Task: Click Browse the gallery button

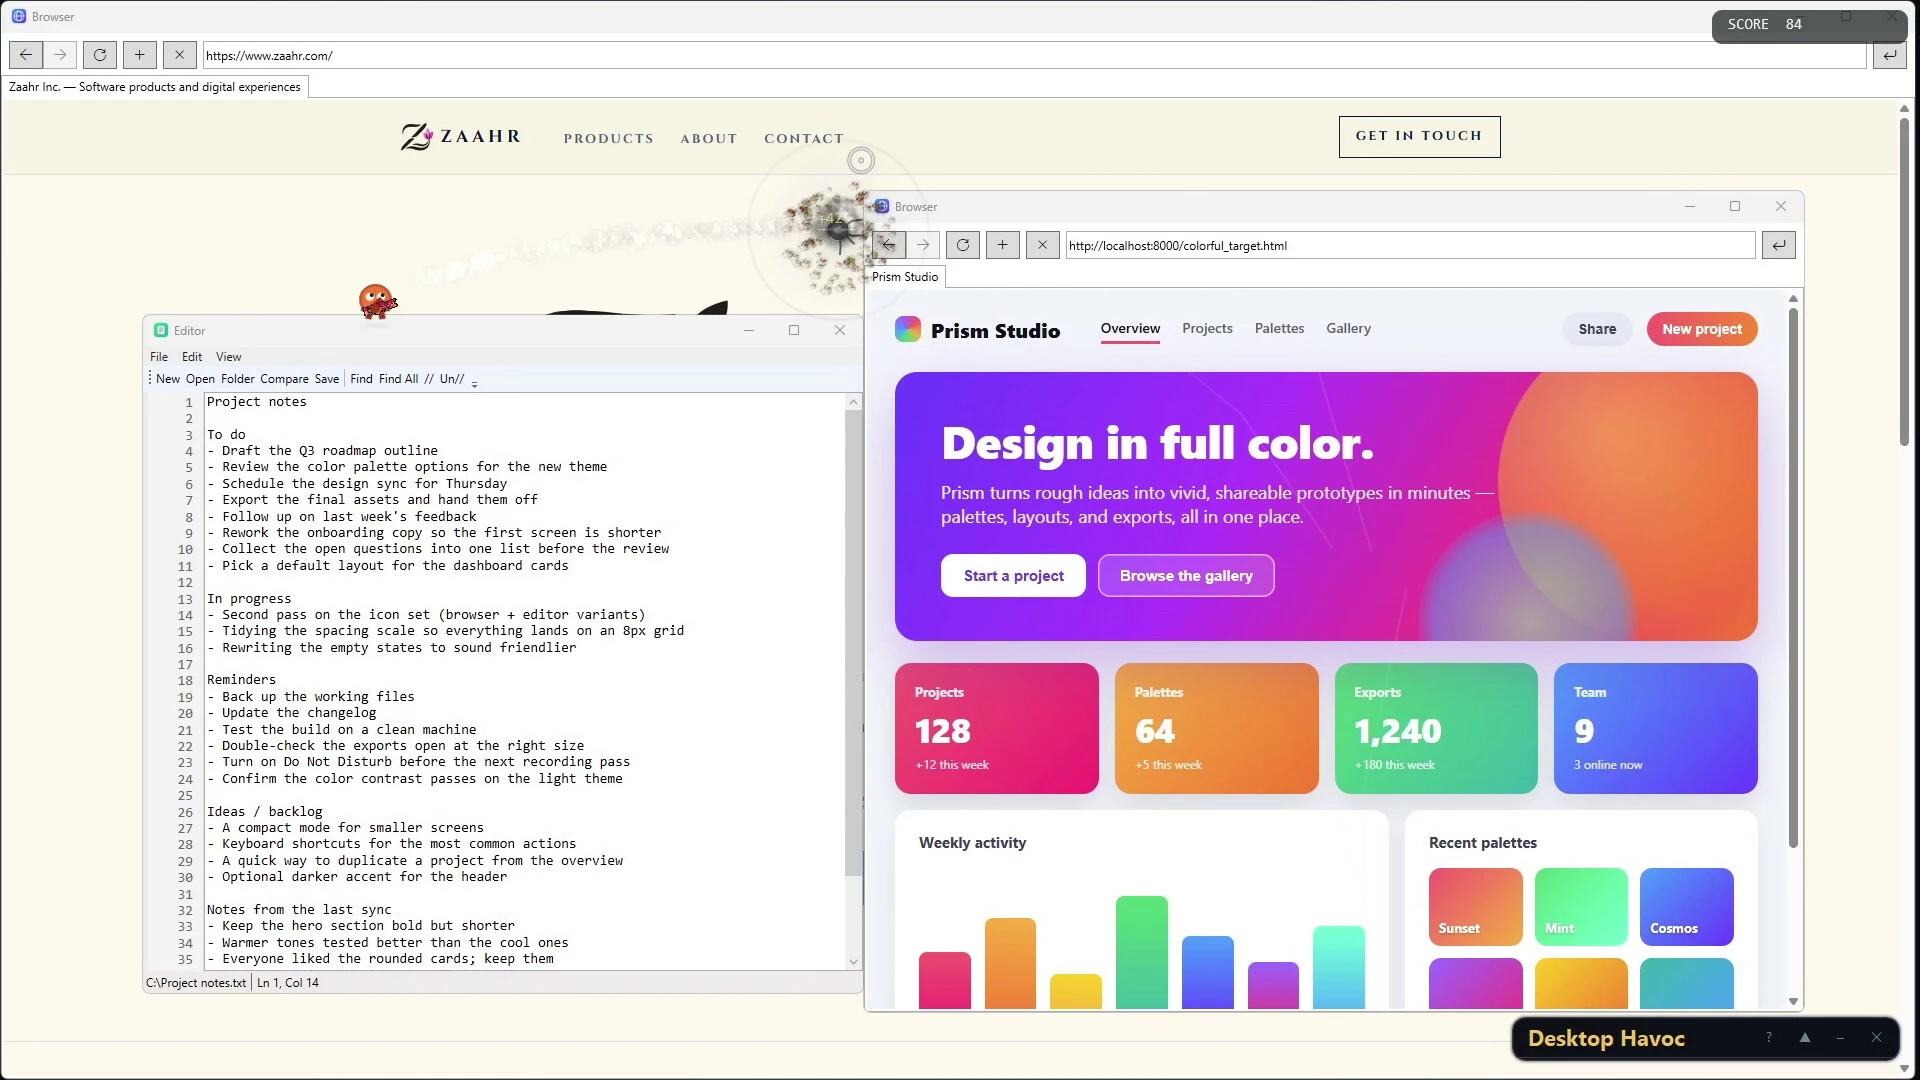Action: click(x=1186, y=576)
